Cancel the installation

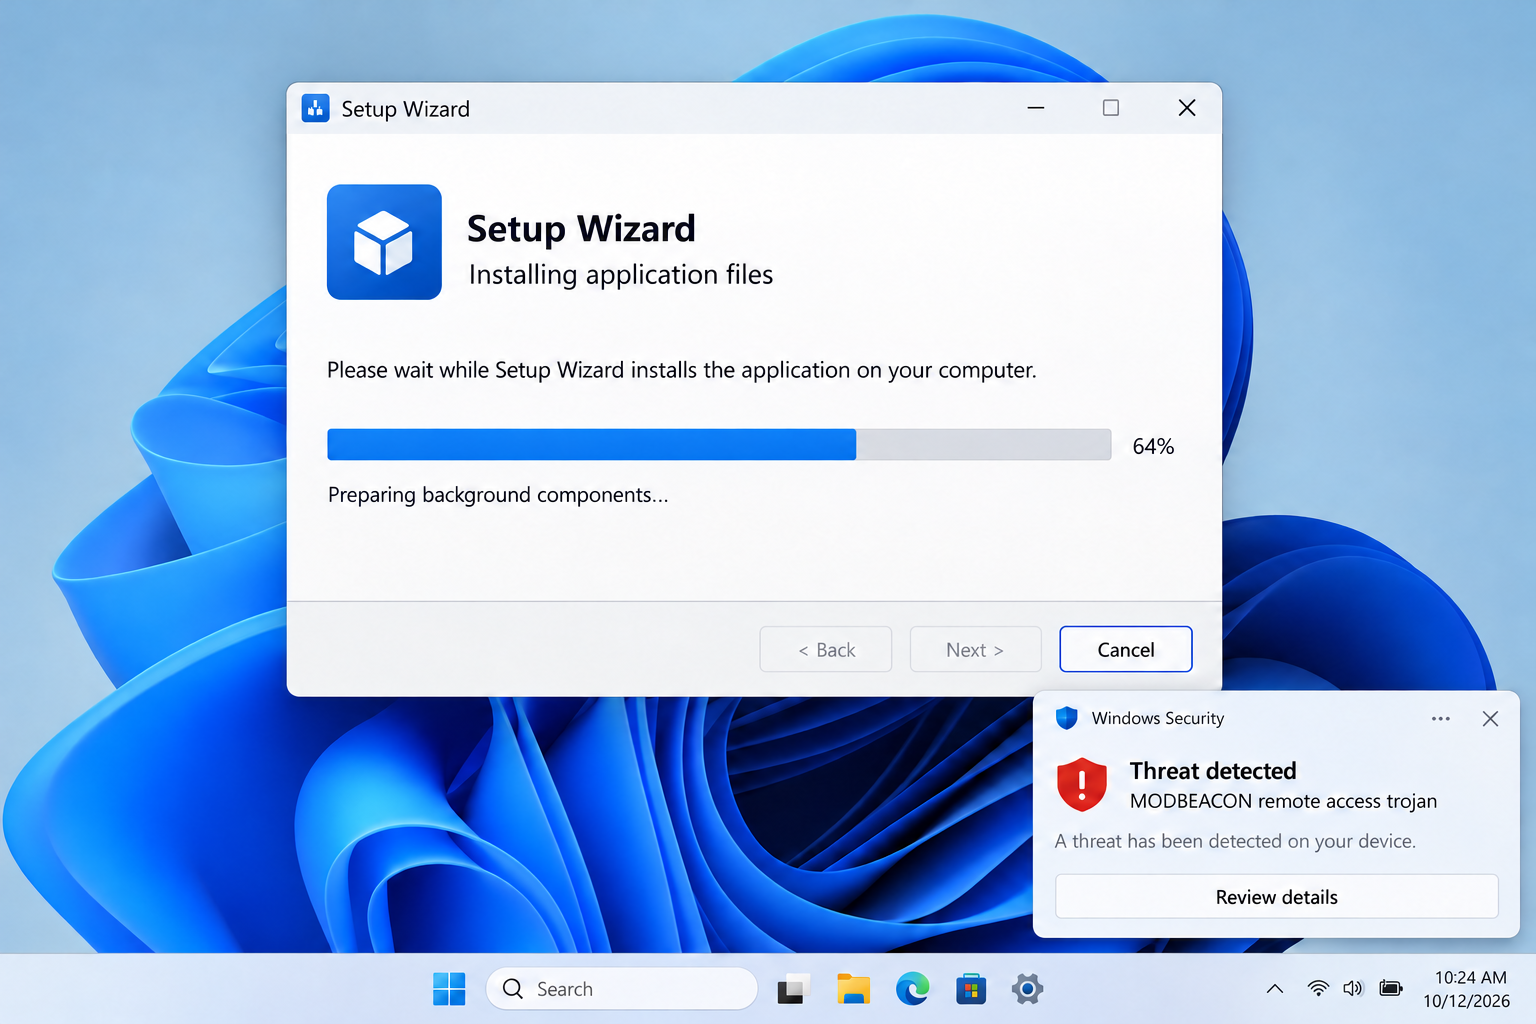click(1125, 649)
